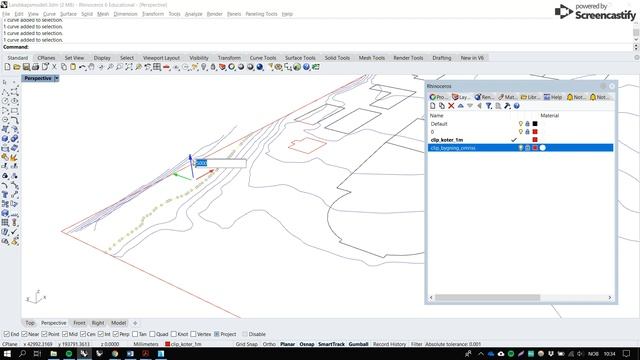Screen dimensions: 640x360
Task: Enable the Knot osnap checkbox
Action: tap(173, 334)
